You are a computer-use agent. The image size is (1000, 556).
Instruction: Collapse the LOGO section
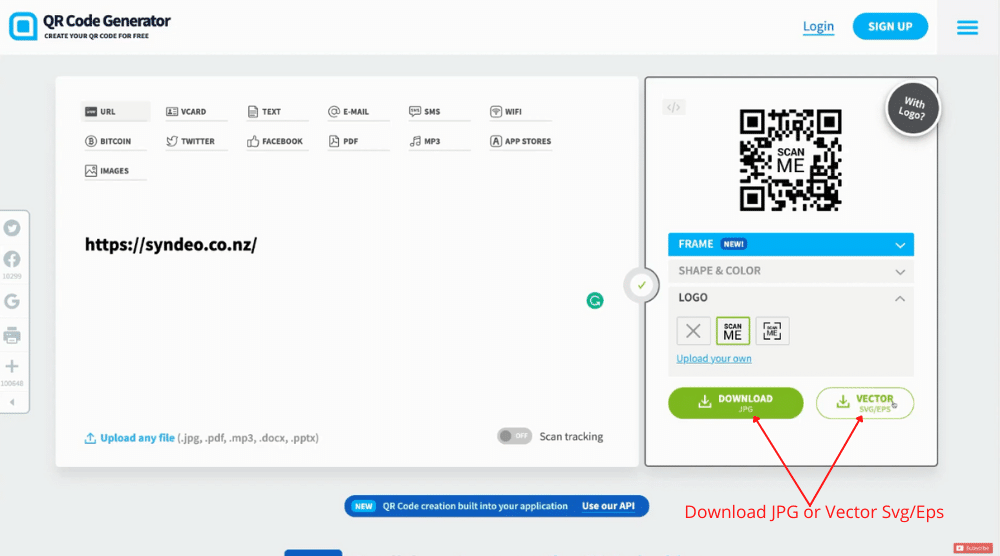click(x=791, y=298)
